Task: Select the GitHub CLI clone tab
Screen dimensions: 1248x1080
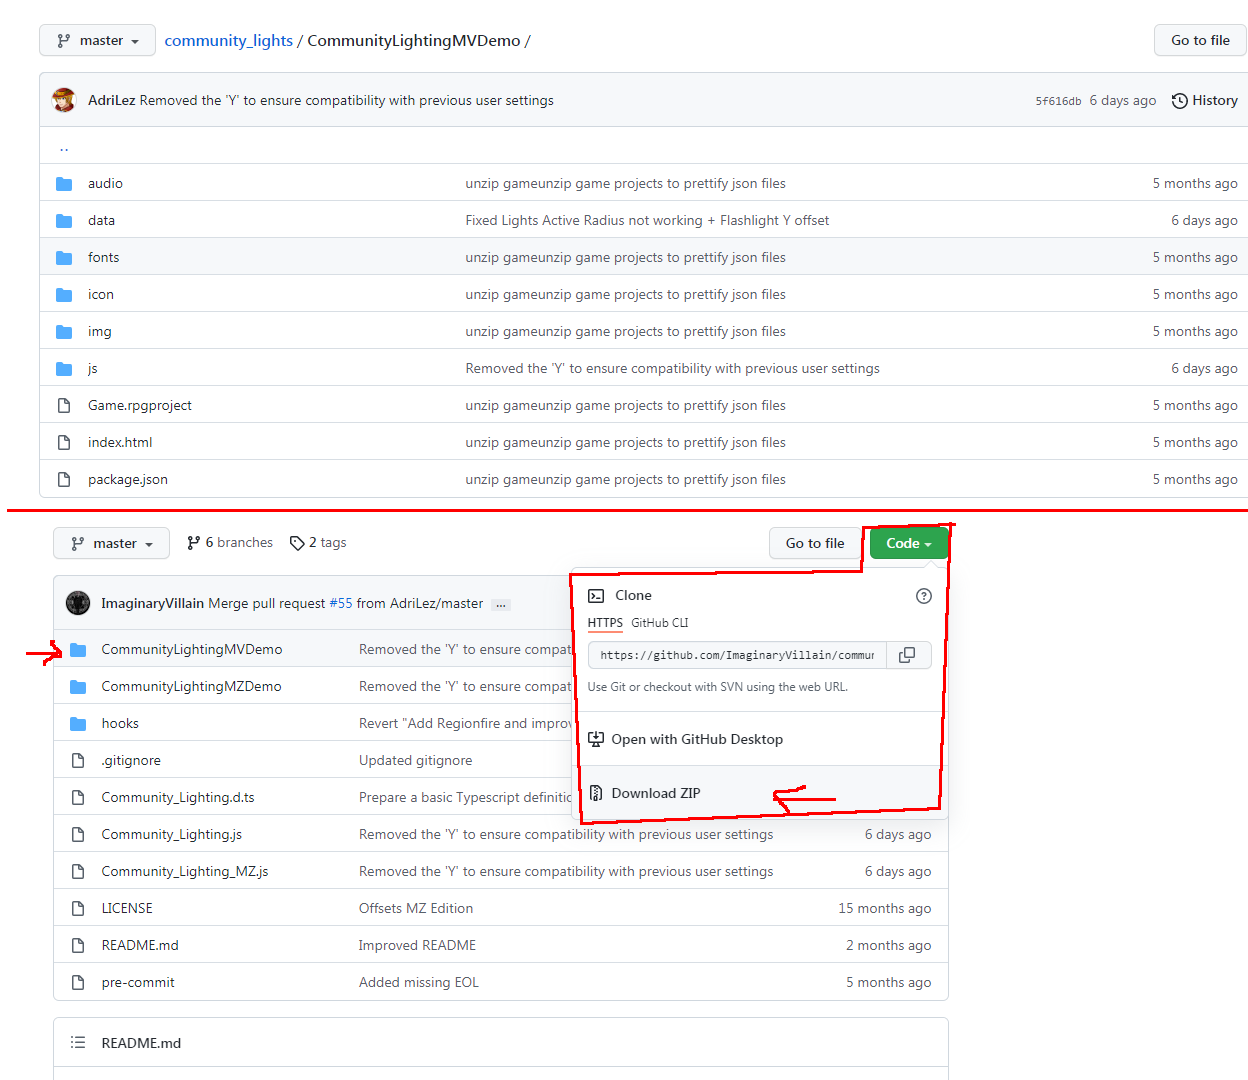Action: [x=660, y=623]
